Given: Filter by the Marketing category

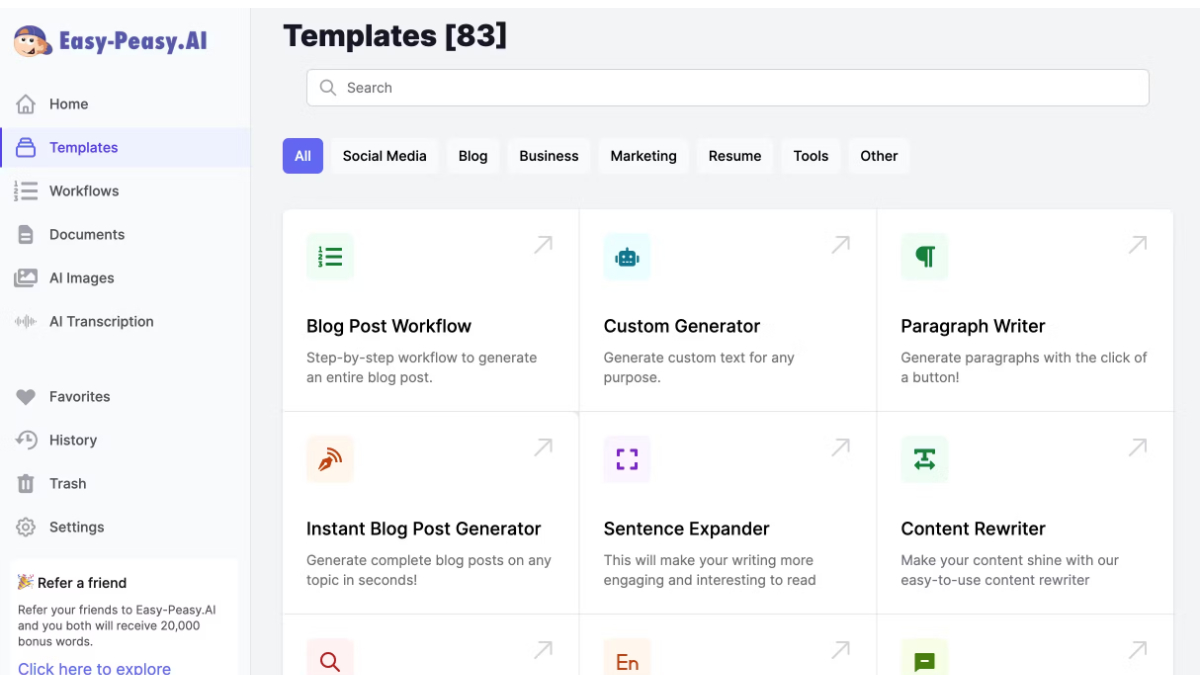Looking at the screenshot, I should pos(644,156).
